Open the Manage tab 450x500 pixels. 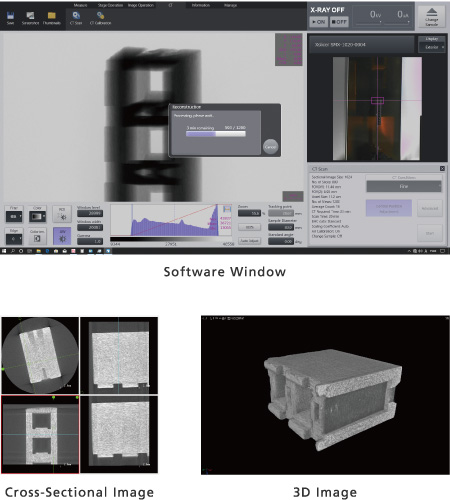230,5
